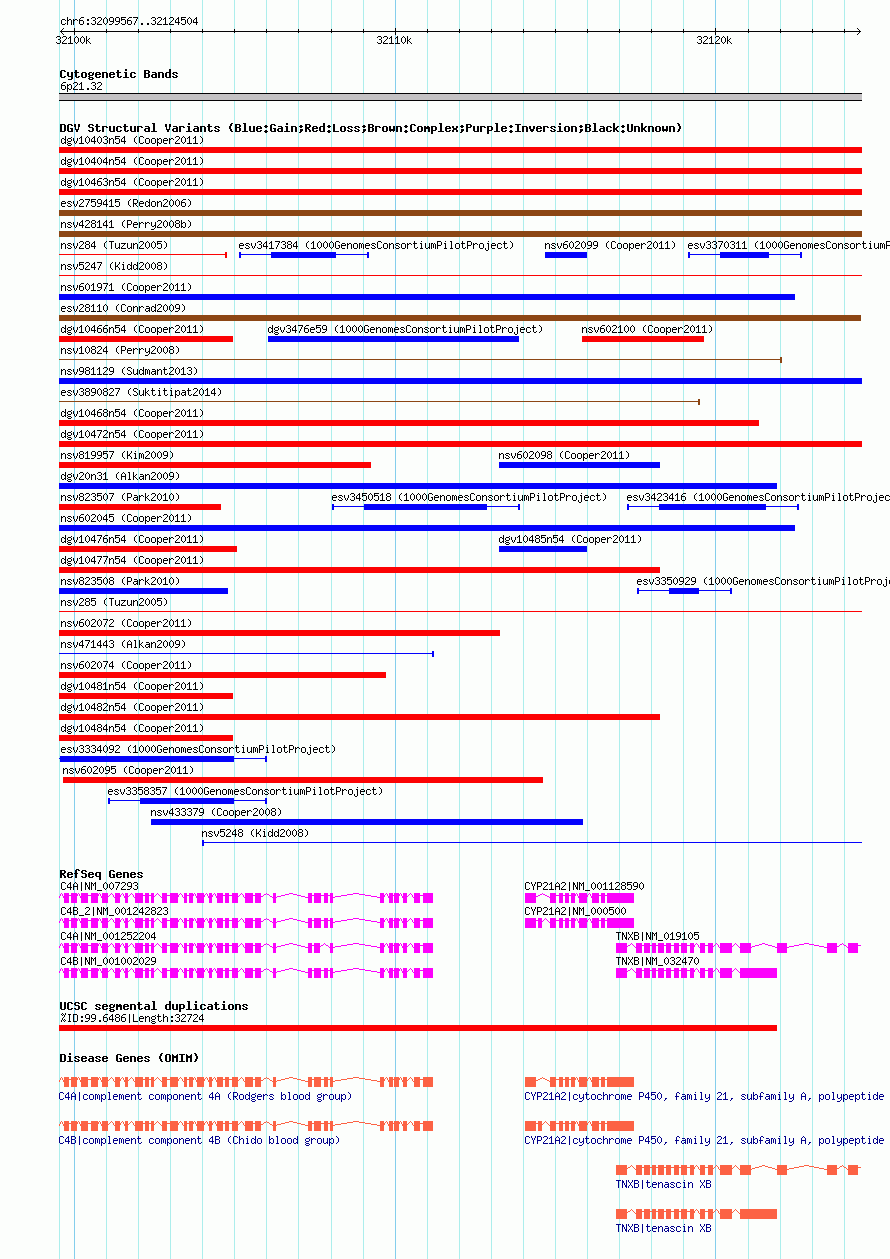Click the nsv433379 (Cooper2008) label
The image size is (890, 1259).
click(x=216, y=812)
